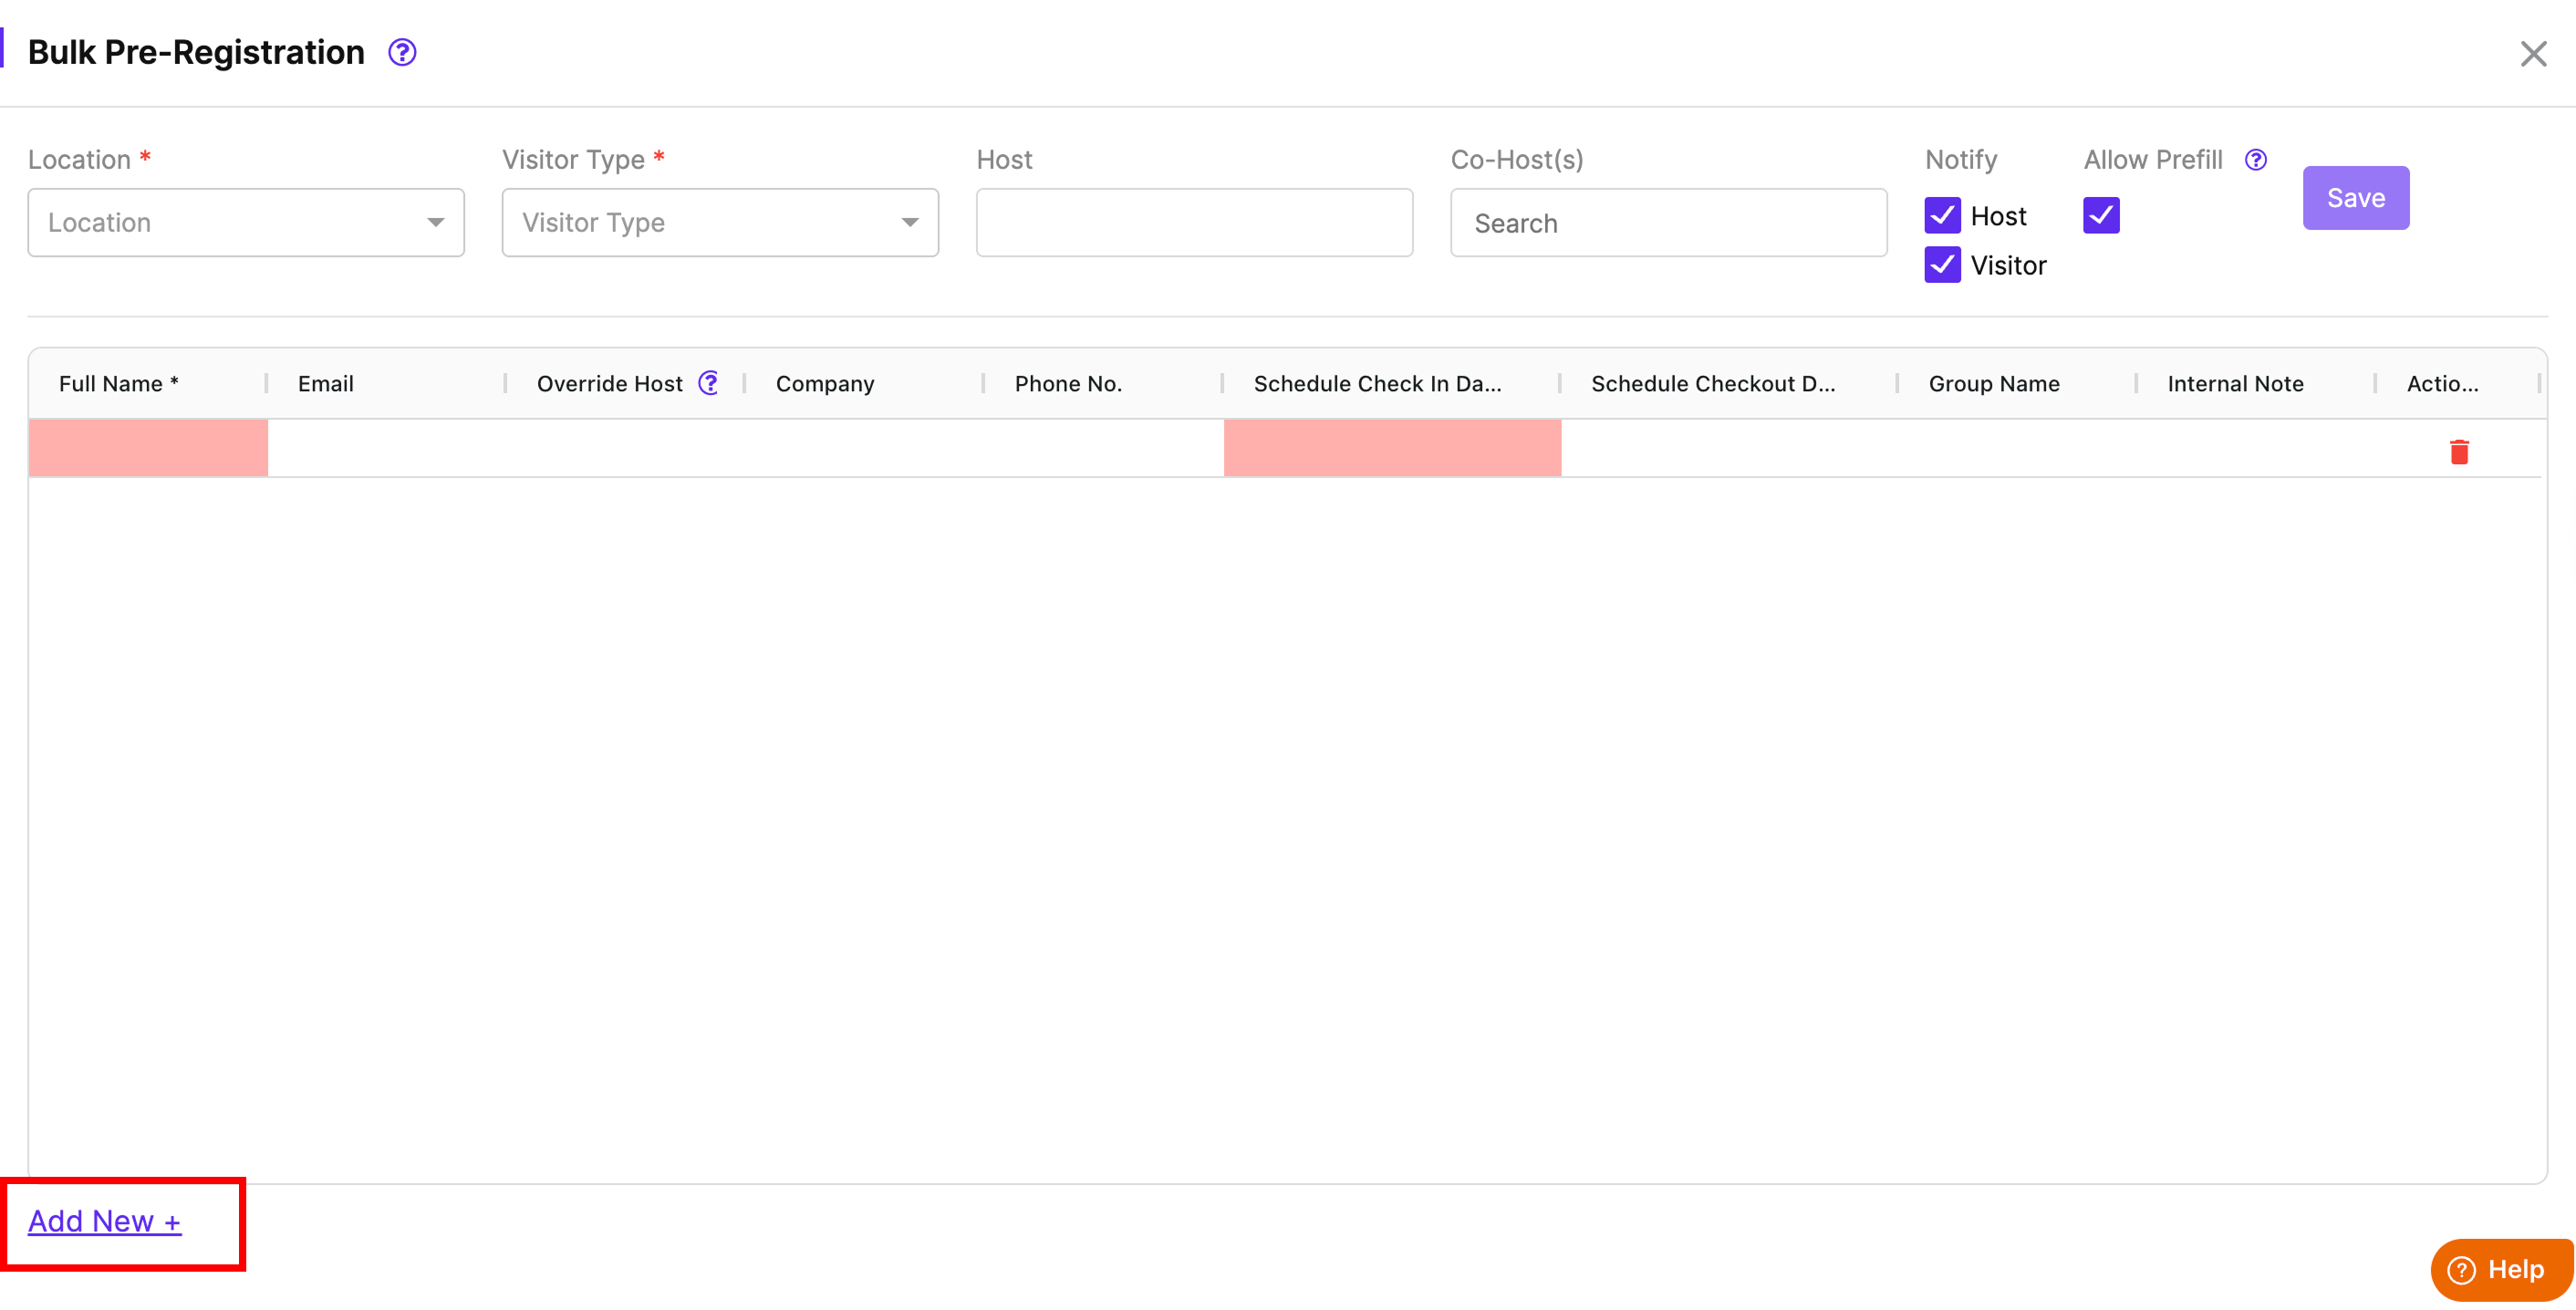Expand the Visitor Type dropdown

point(720,223)
